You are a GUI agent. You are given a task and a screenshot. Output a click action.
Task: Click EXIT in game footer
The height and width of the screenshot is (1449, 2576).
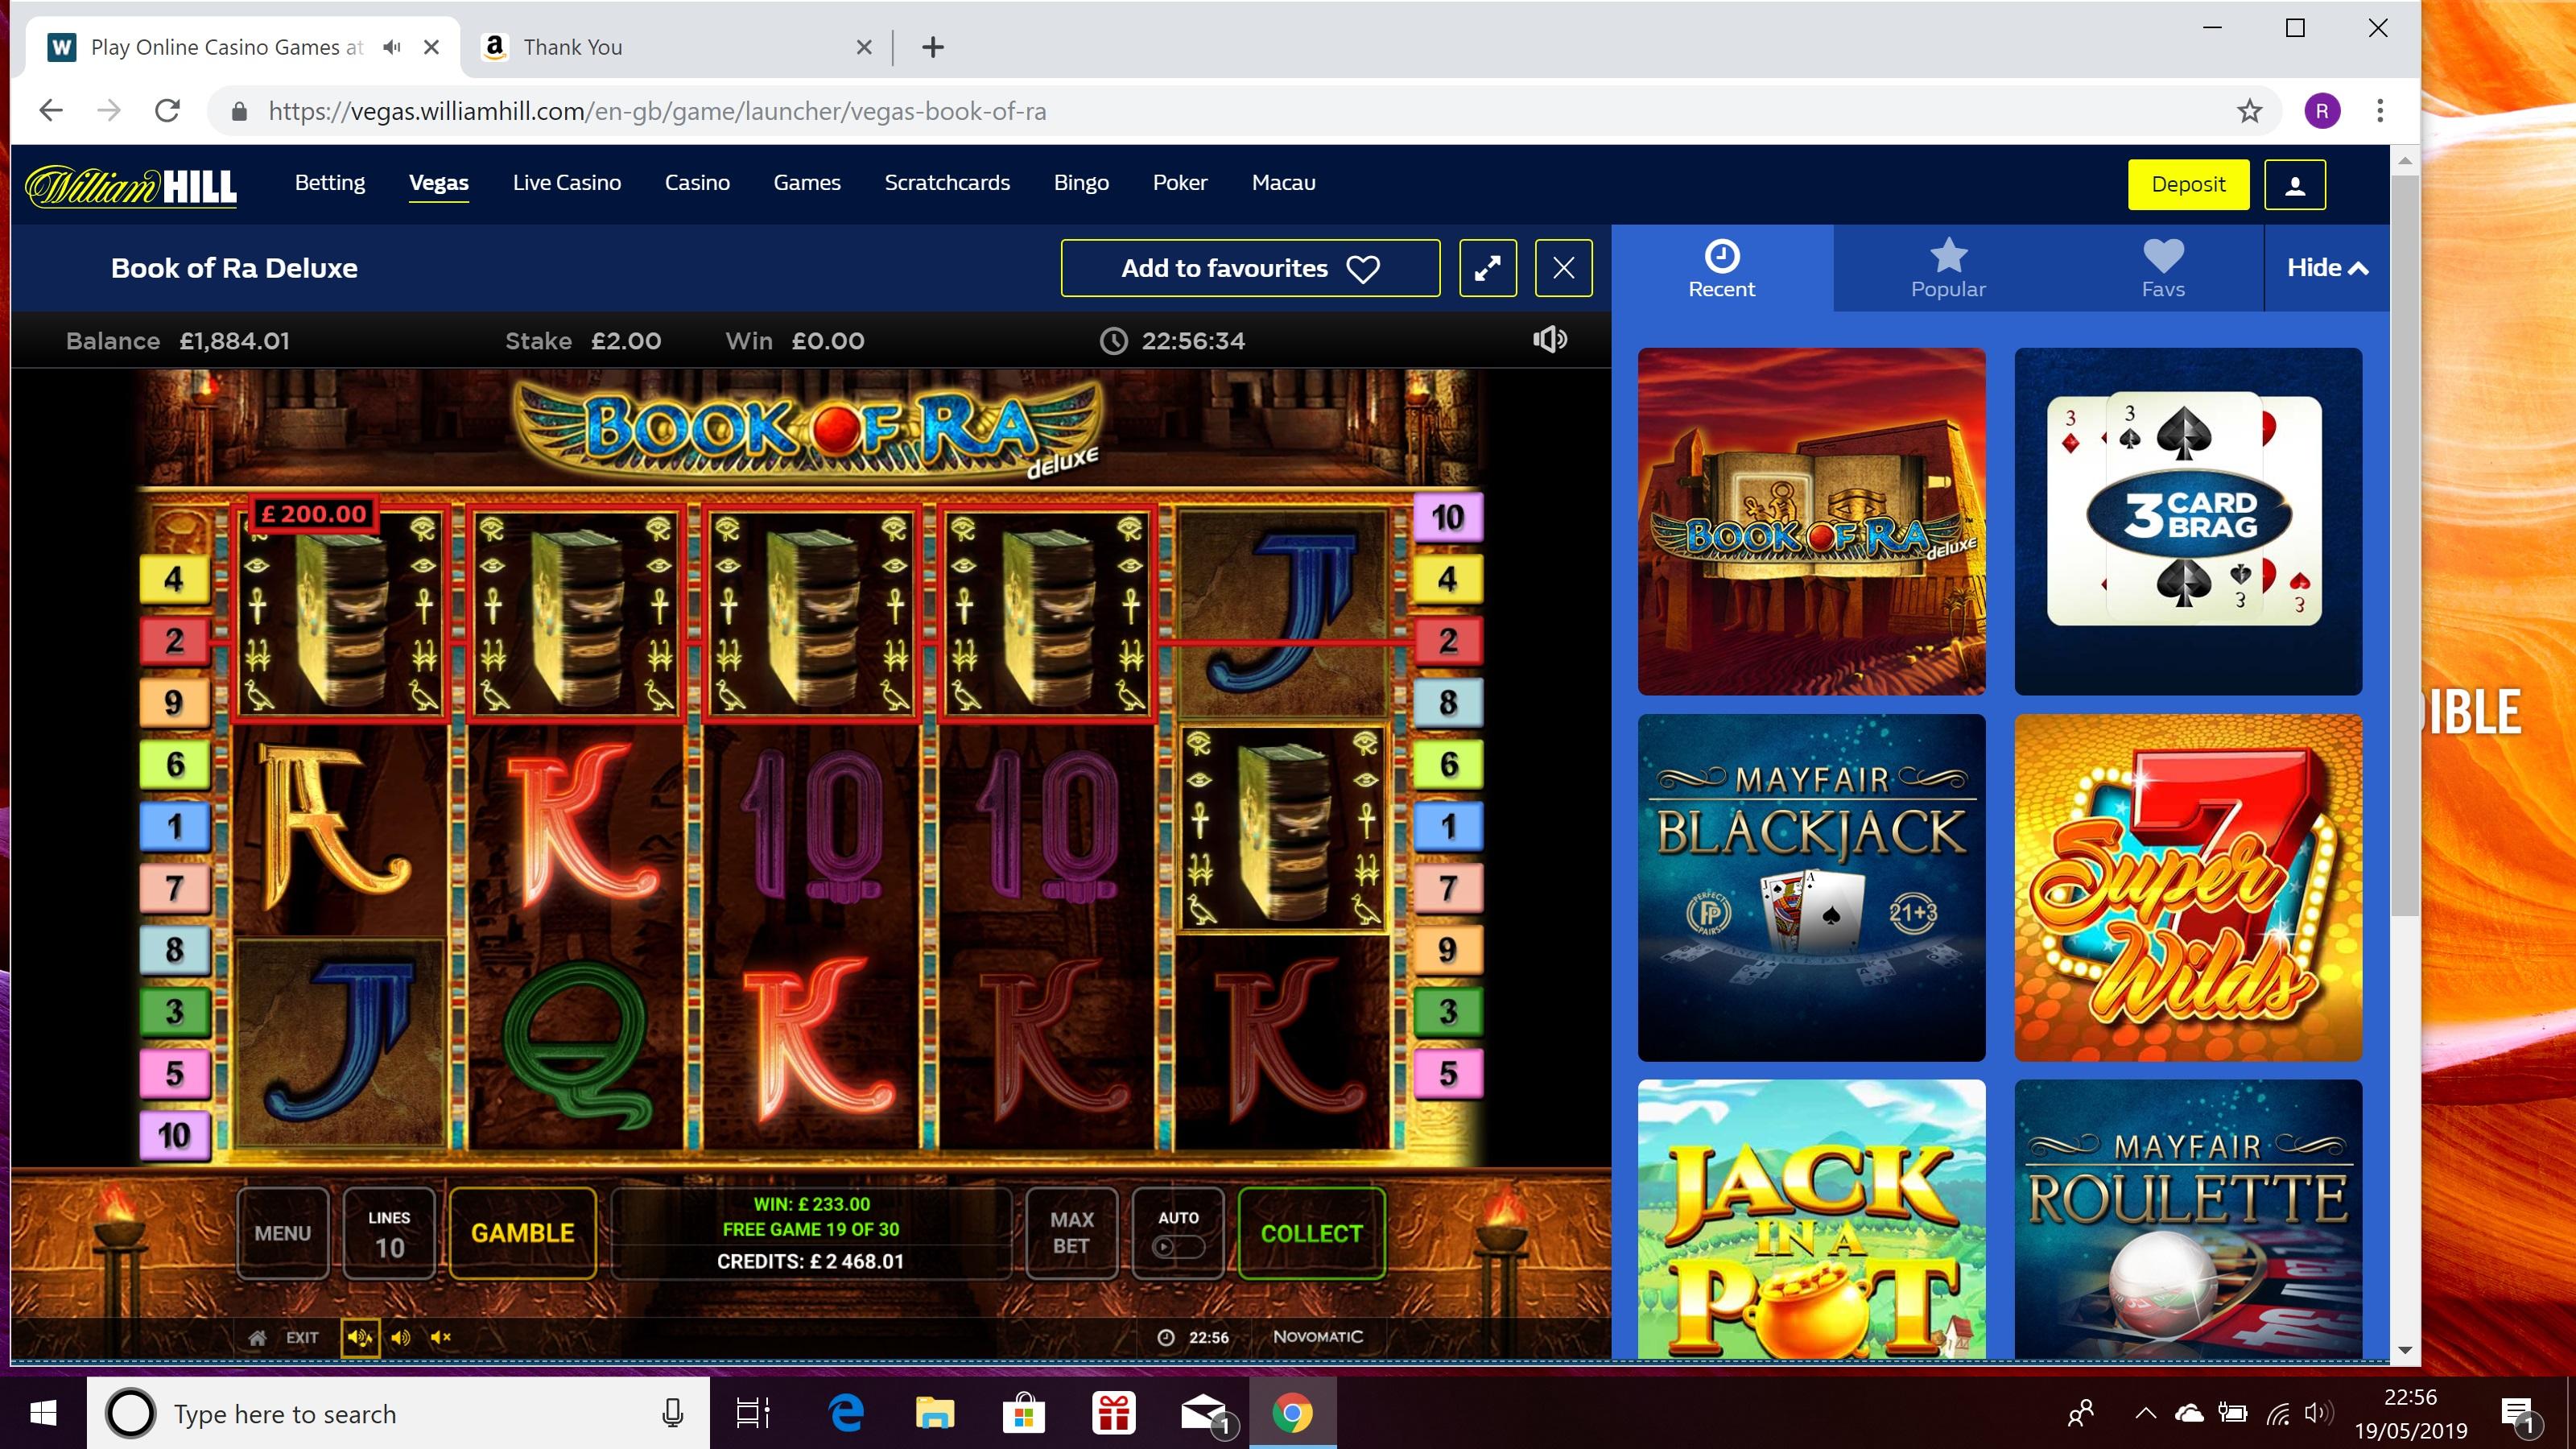click(302, 1338)
